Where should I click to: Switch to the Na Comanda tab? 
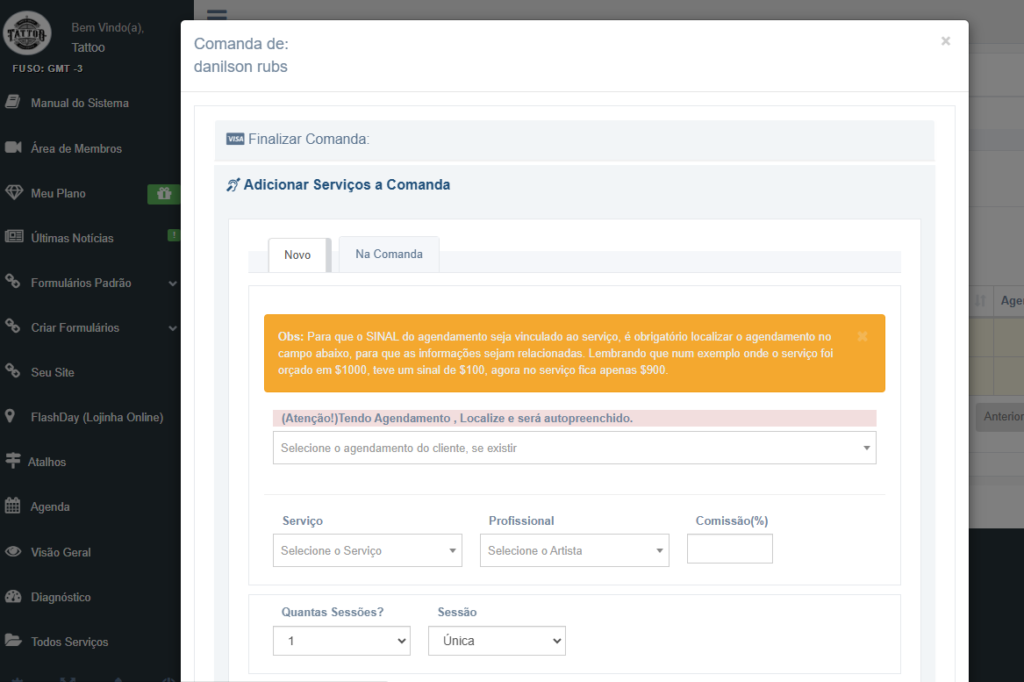coord(389,254)
